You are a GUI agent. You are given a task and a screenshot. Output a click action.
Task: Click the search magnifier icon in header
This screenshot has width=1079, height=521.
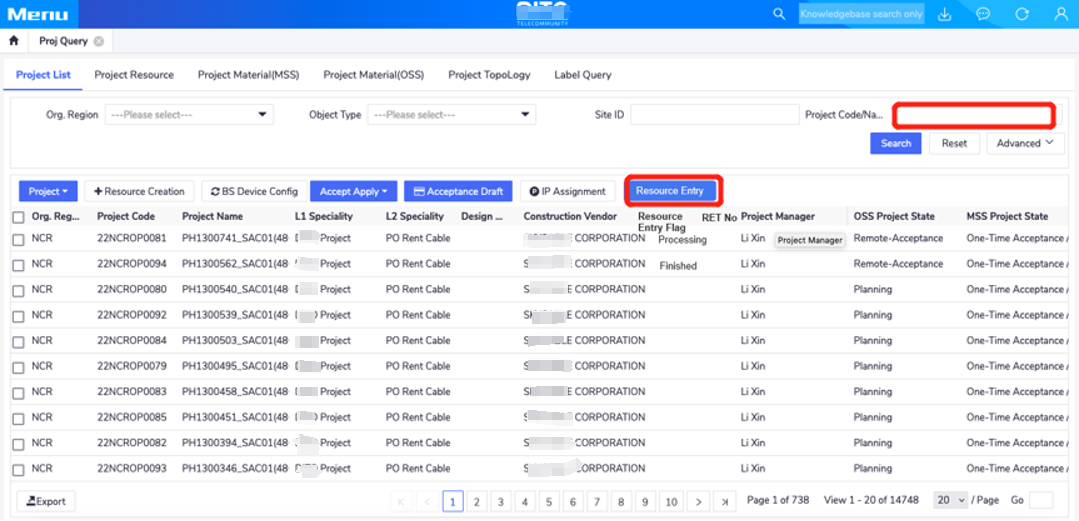(x=779, y=14)
